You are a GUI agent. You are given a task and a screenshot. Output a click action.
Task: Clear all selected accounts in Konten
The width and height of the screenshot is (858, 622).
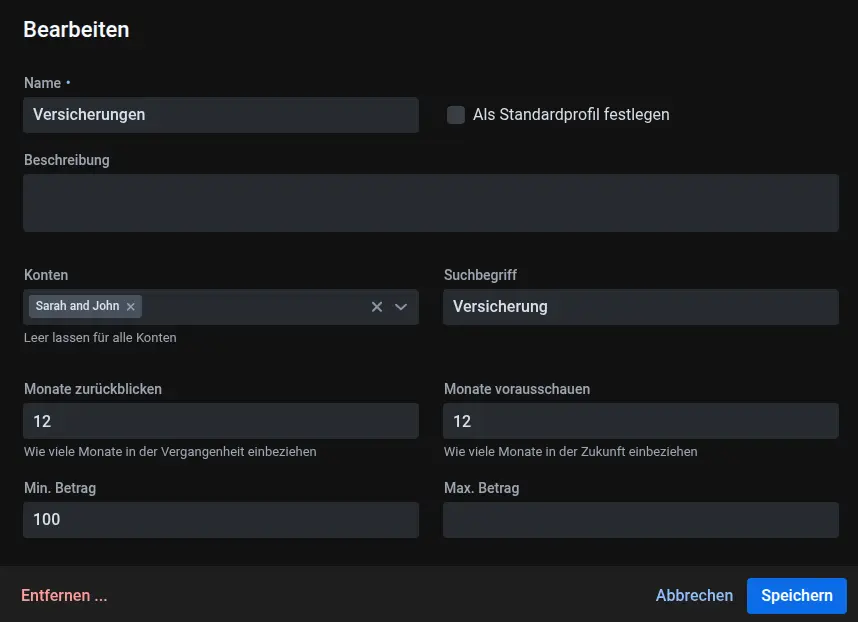(x=377, y=307)
